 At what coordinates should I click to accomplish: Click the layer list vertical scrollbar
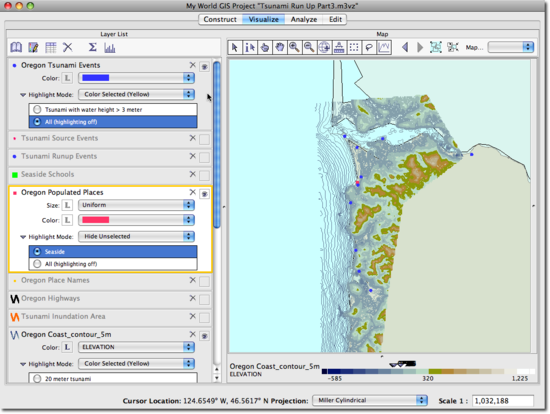pyautogui.click(x=217, y=145)
